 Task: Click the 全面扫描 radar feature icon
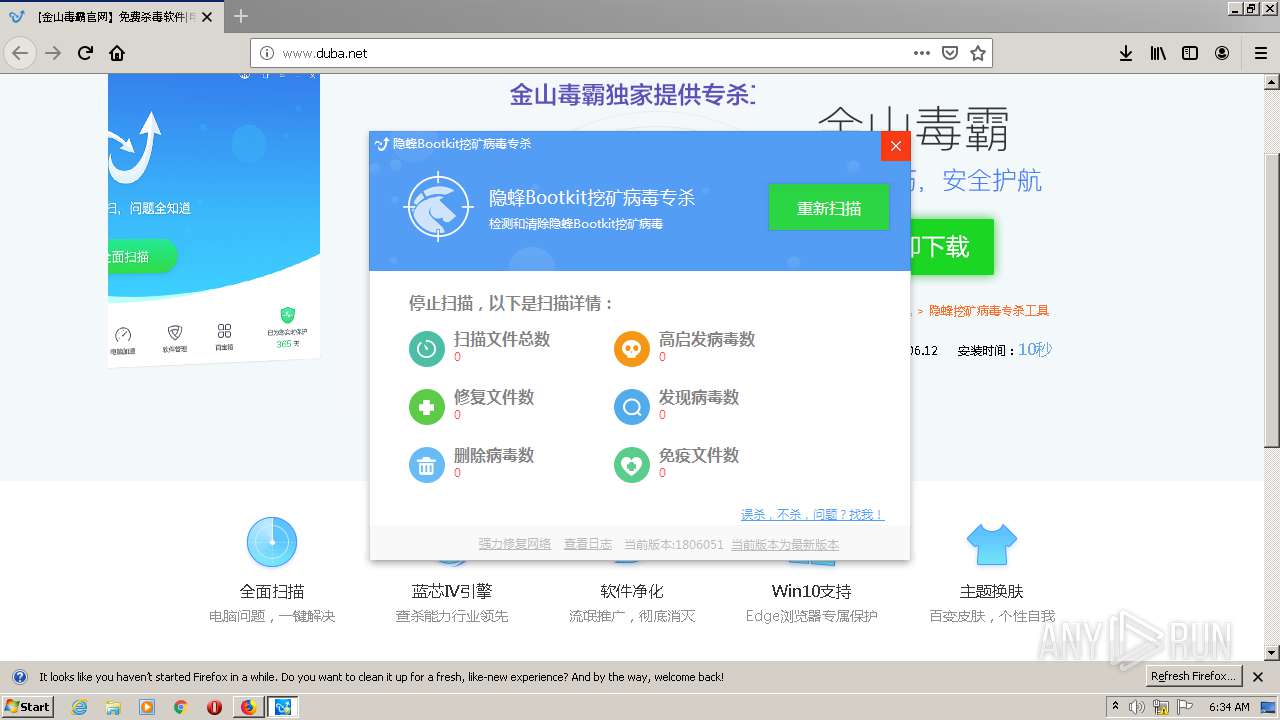coord(272,542)
